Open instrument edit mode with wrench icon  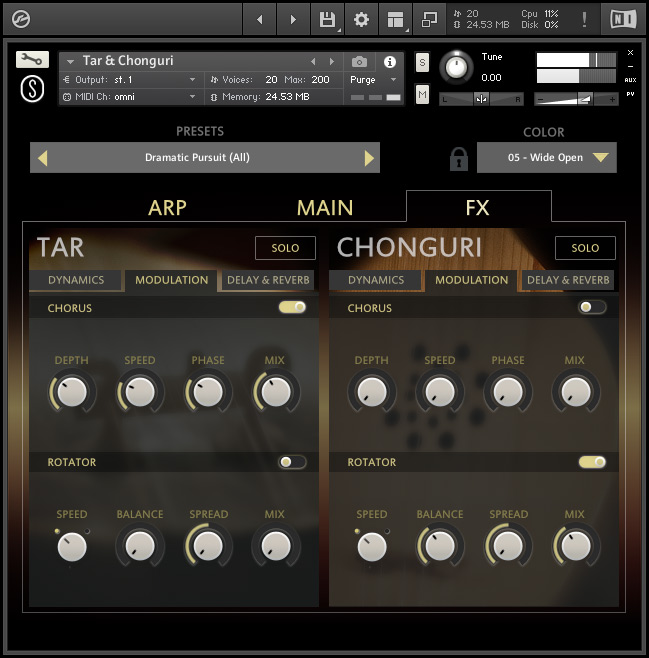coord(32,60)
